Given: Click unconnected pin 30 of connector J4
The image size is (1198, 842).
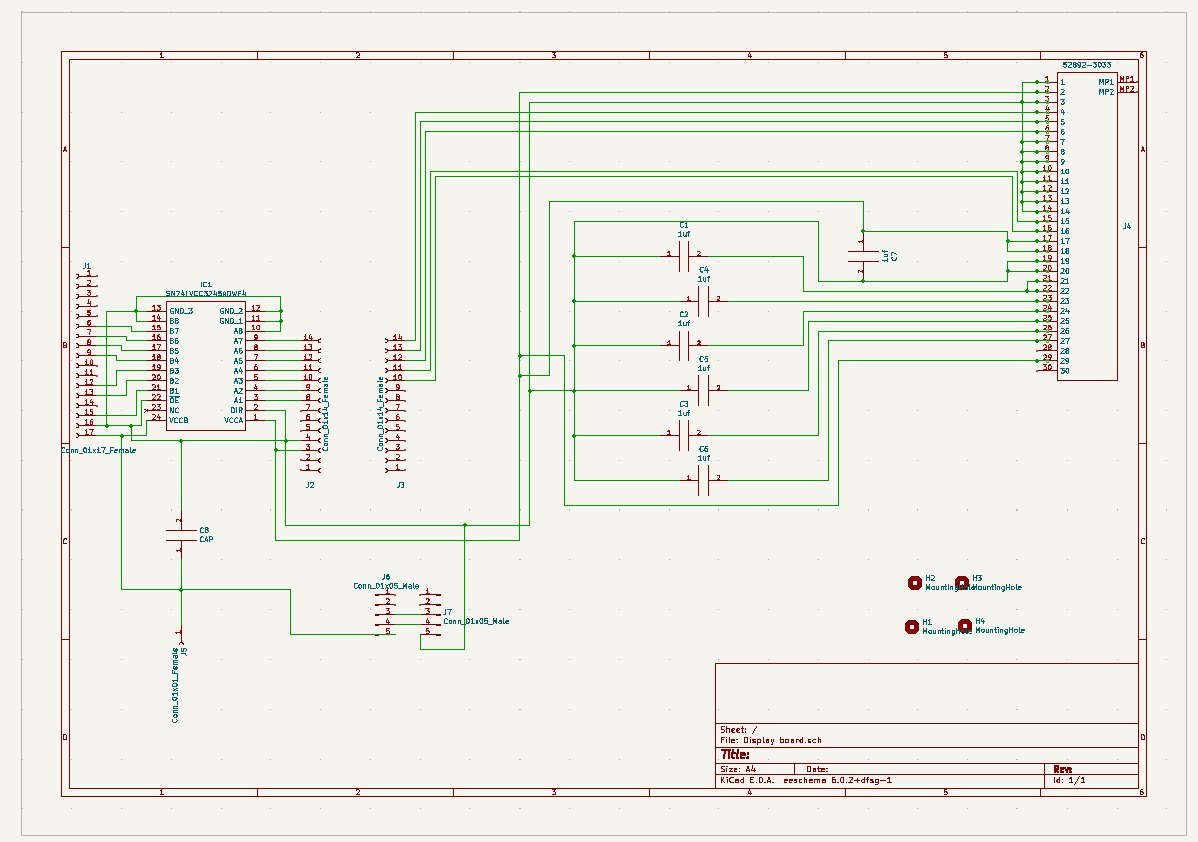Looking at the screenshot, I should (x=1047, y=369).
